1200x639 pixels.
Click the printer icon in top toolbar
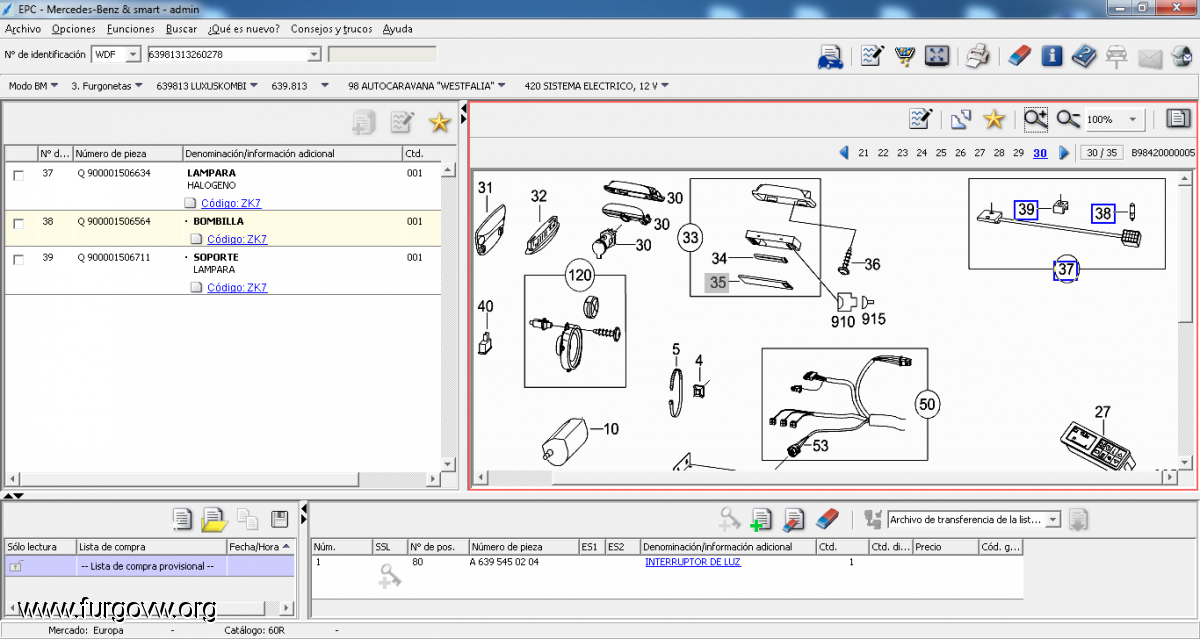979,56
